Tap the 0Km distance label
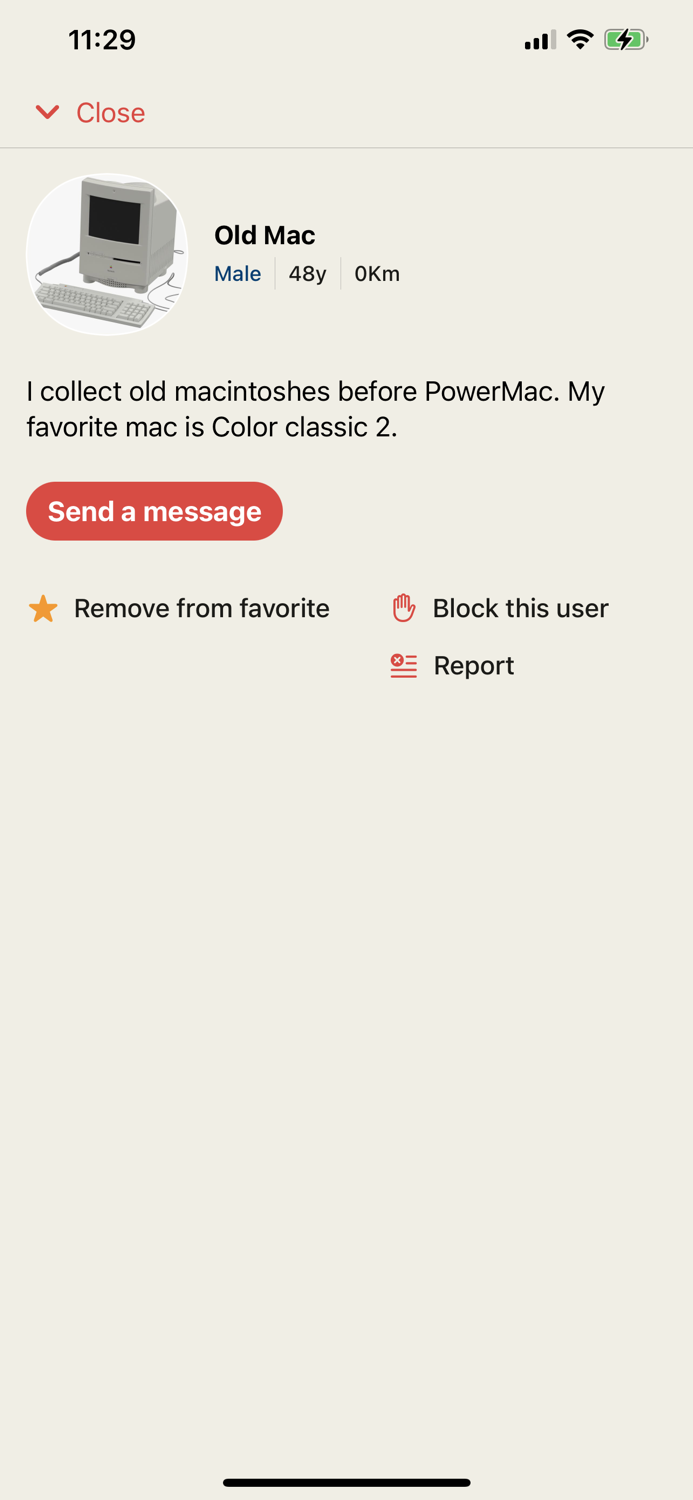Image resolution: width=693 pixels, height=1500 pixels. [x=377, y=274]
